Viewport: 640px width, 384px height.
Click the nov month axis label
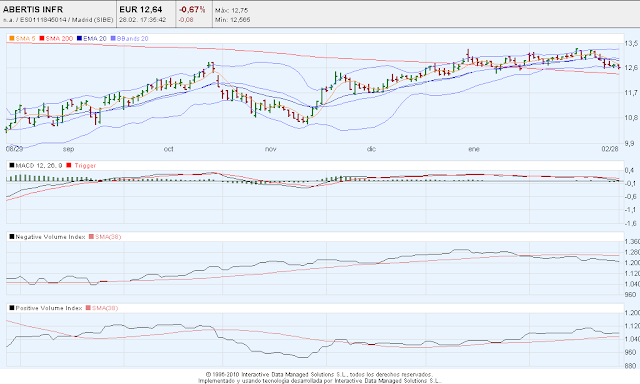click(x=271, y=149)
